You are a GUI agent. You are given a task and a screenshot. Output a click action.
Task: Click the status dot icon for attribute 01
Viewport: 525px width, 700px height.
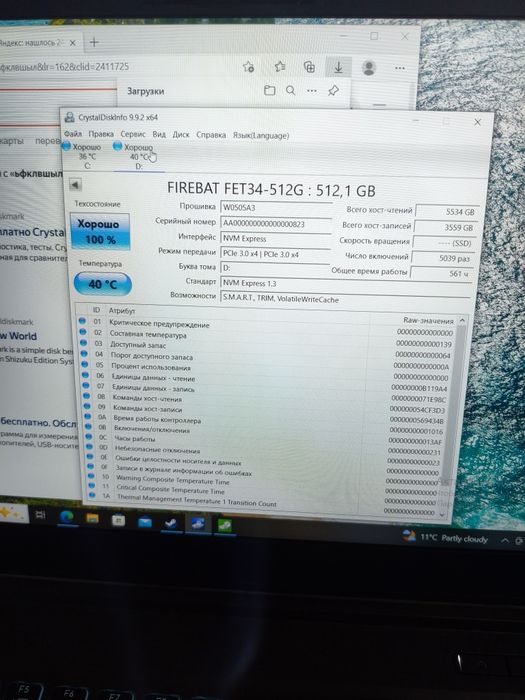pyautogui.click(x=82, y=321)
